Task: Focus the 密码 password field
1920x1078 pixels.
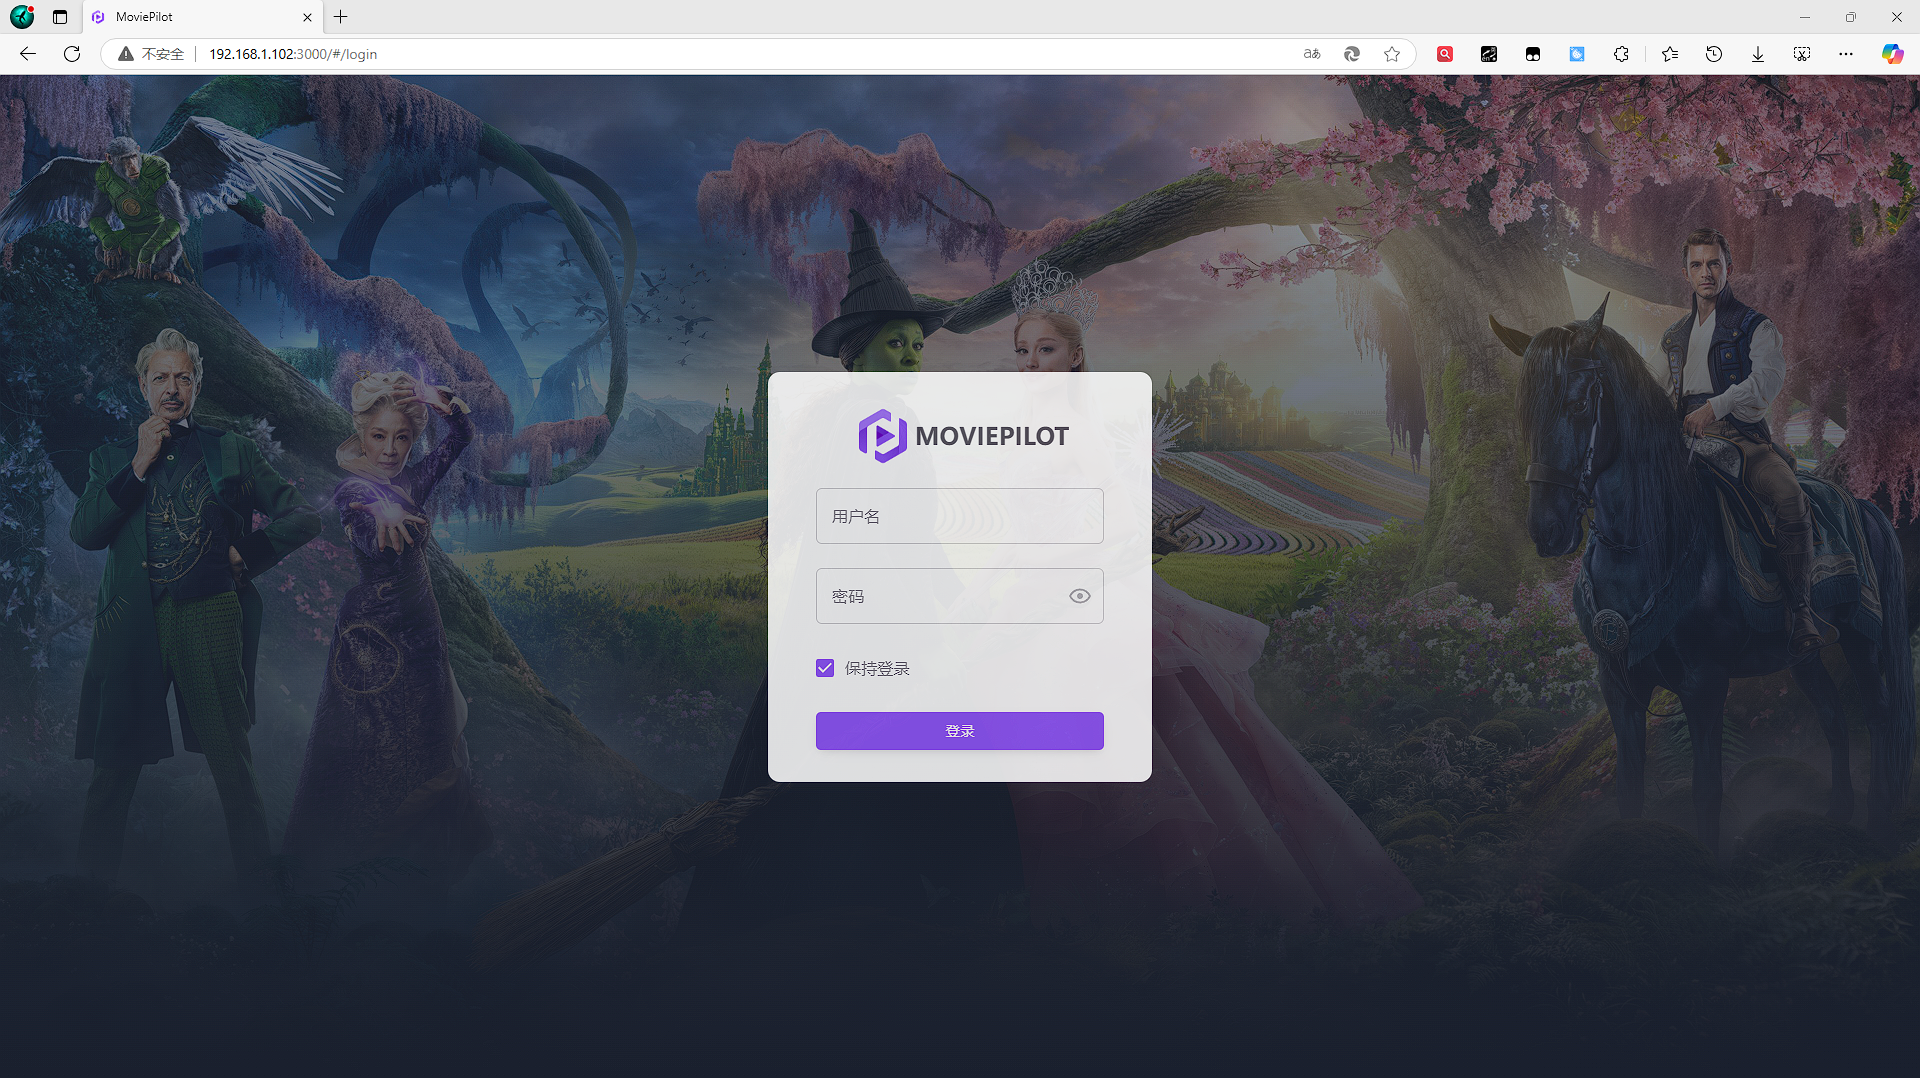Action: [959, 596]
